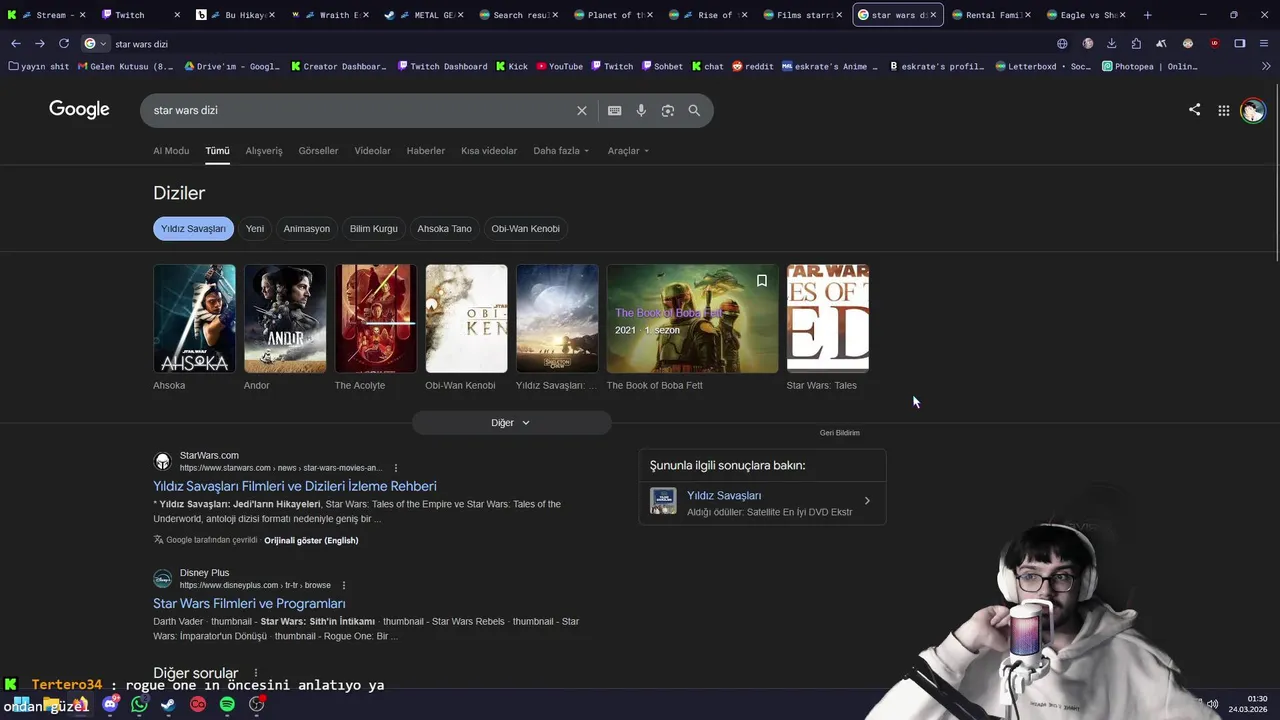The height and width of the screenshot is (720, 1280).
Task: Open Google Lens image search
Action: [668, 110]
